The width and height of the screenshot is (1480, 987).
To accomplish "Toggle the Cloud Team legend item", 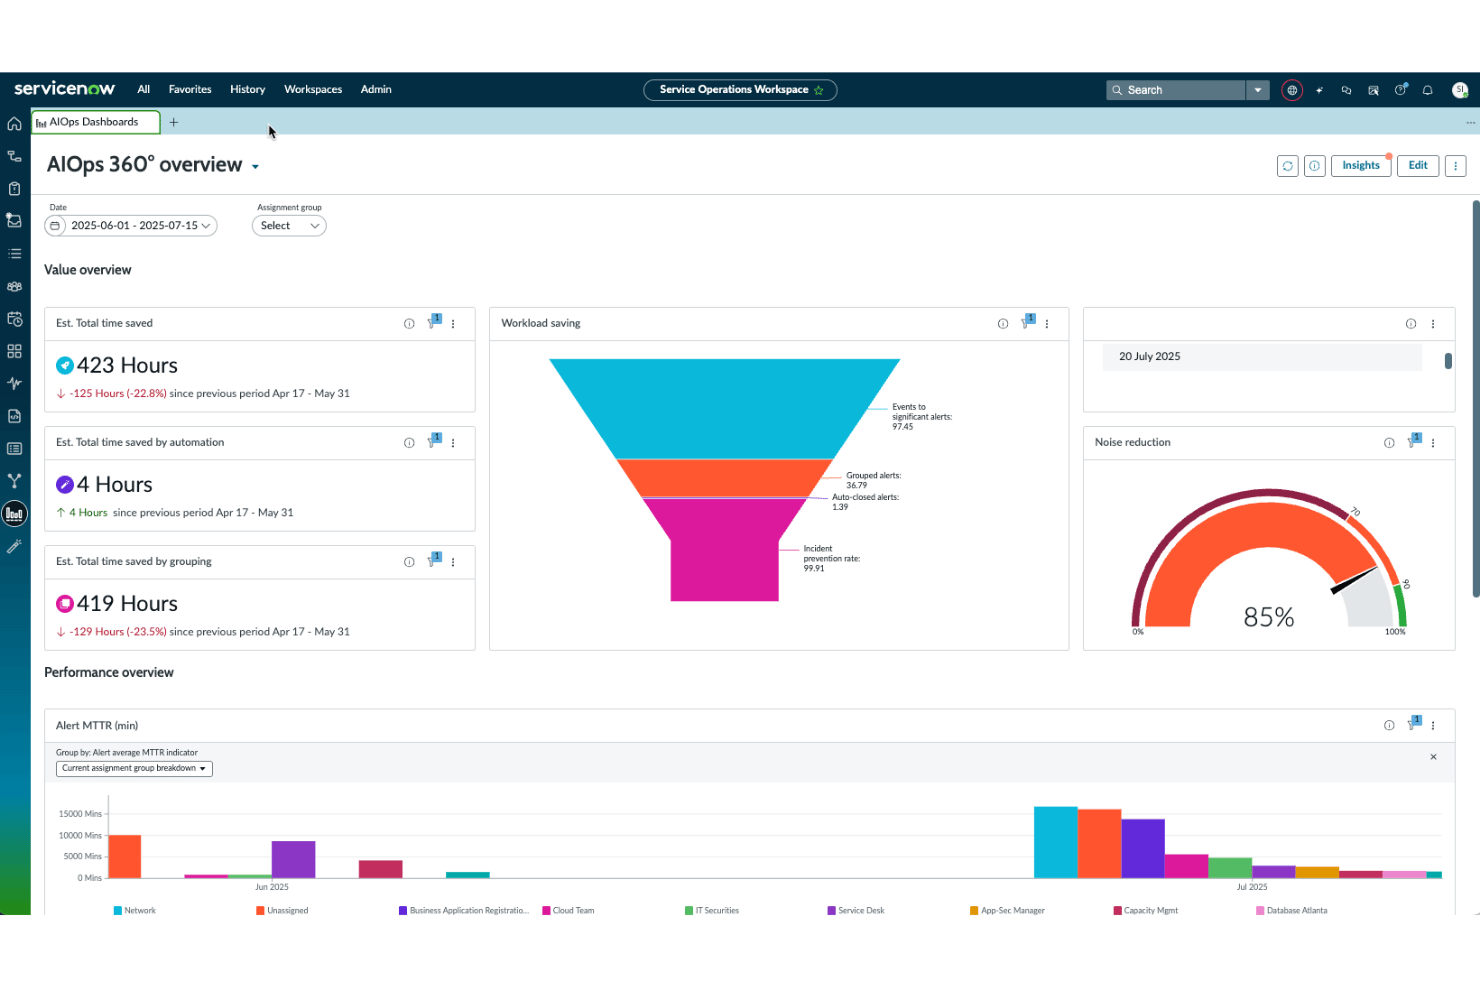I will pyautogui.click(x=568, y=911).
